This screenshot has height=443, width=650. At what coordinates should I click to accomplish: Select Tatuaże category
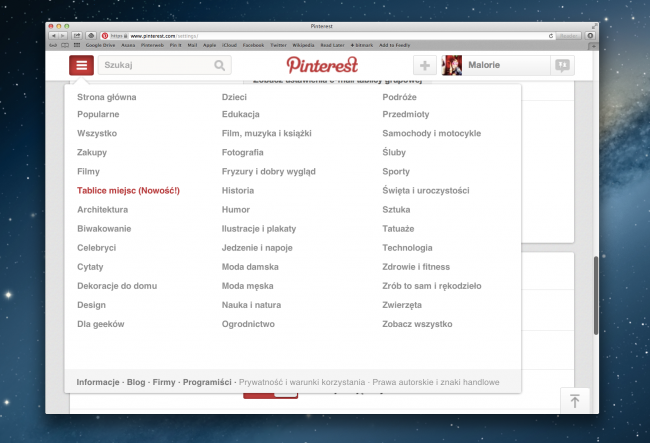398,229
